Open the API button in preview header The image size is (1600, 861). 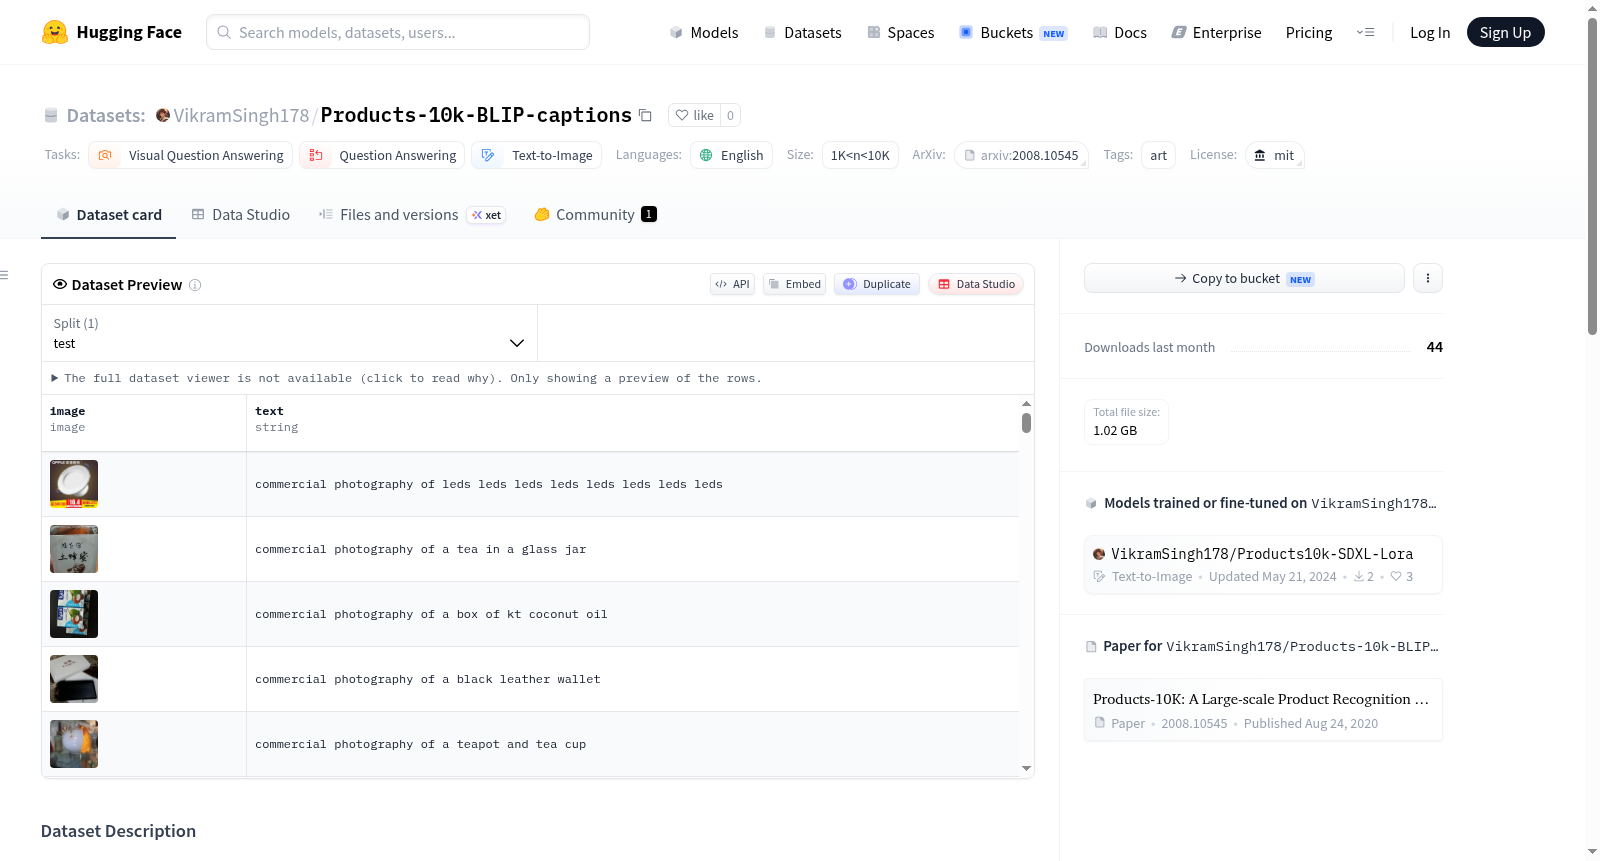pyautogui.click(x=732, y=284)
